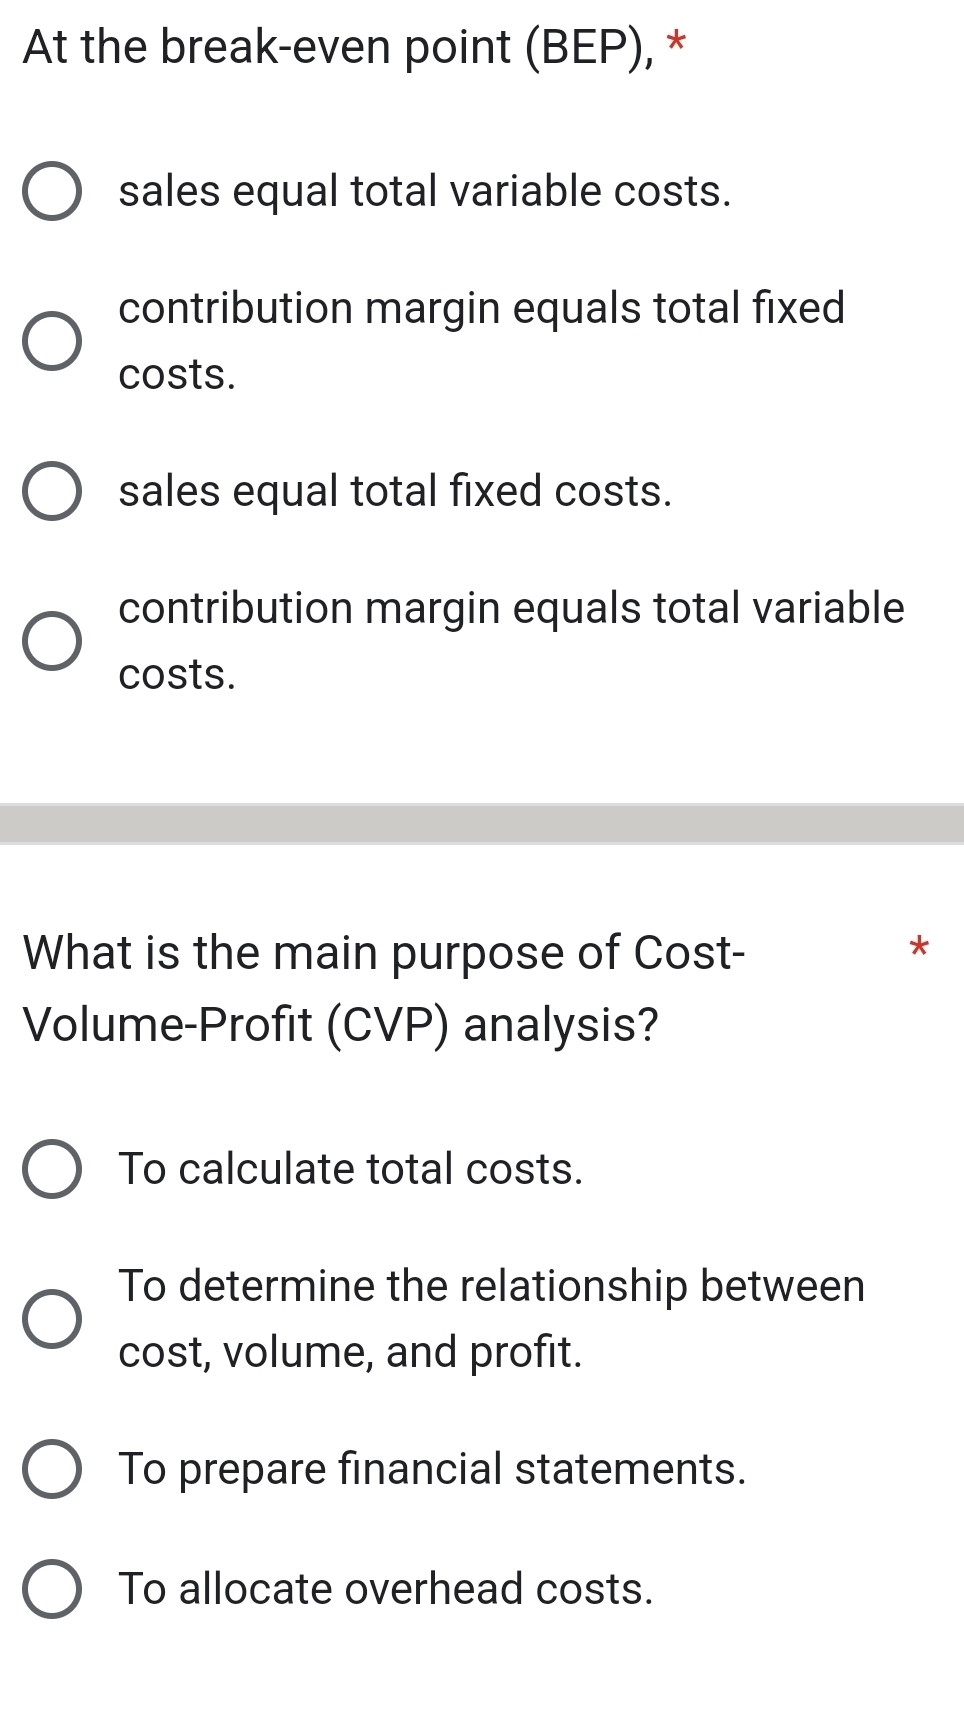Select radio circle for 'sales equal total variable costs'
Screen dimensions: 964x1720
[52, 191]
